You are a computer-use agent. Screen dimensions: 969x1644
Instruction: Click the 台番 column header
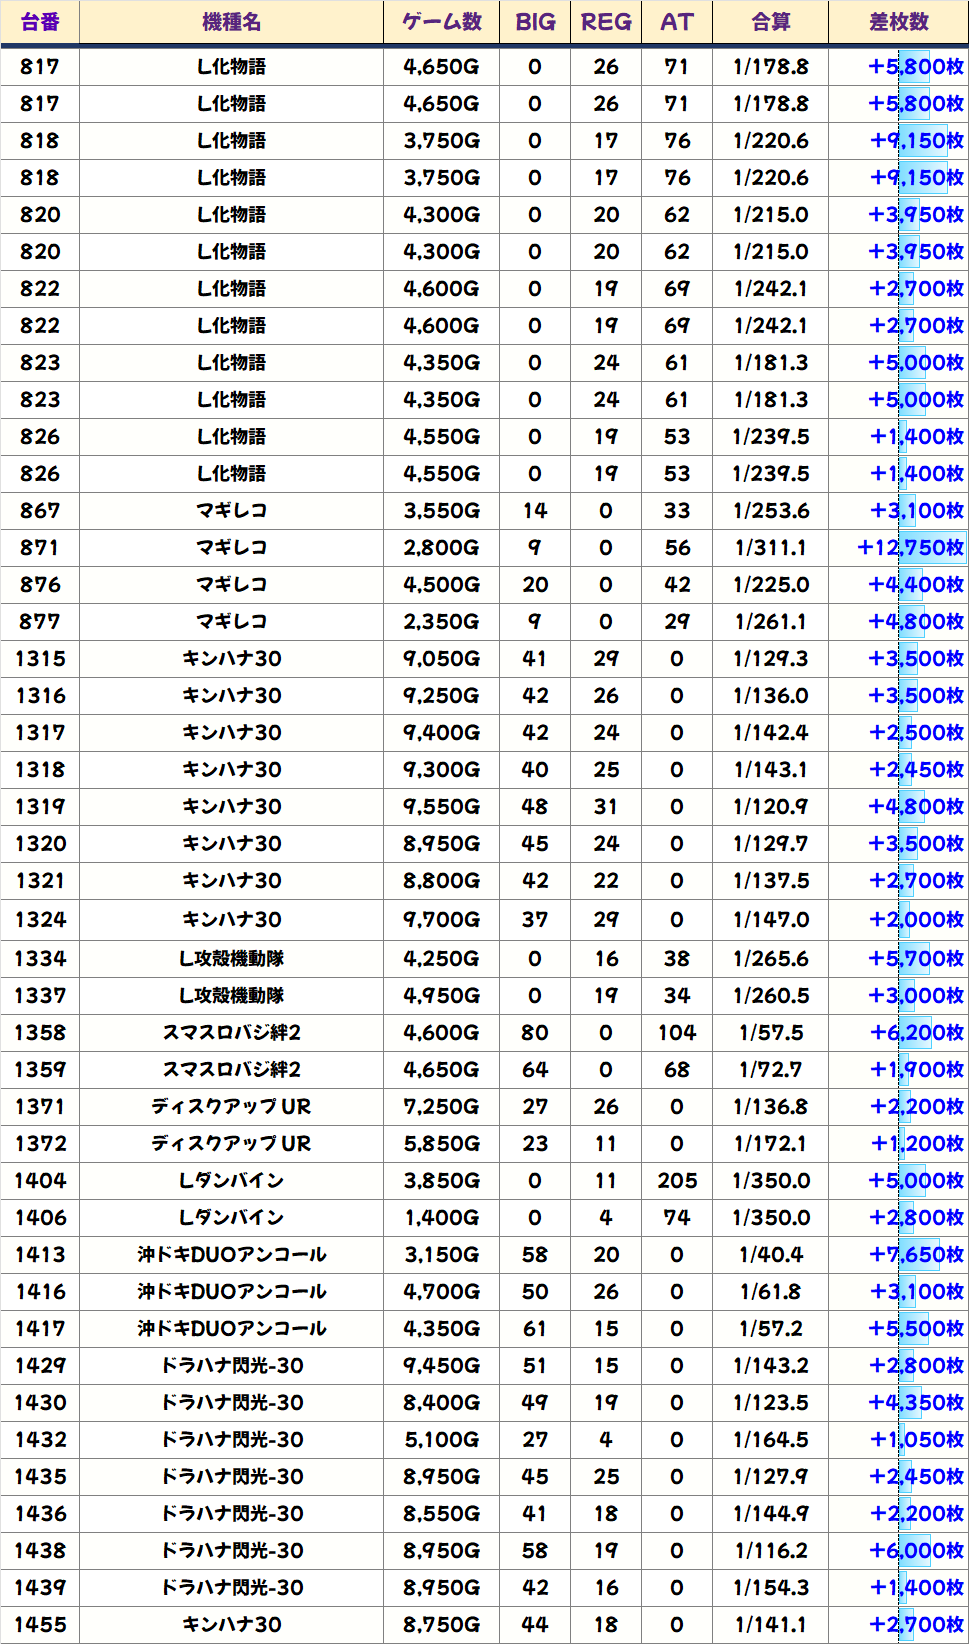coord(40,22)
